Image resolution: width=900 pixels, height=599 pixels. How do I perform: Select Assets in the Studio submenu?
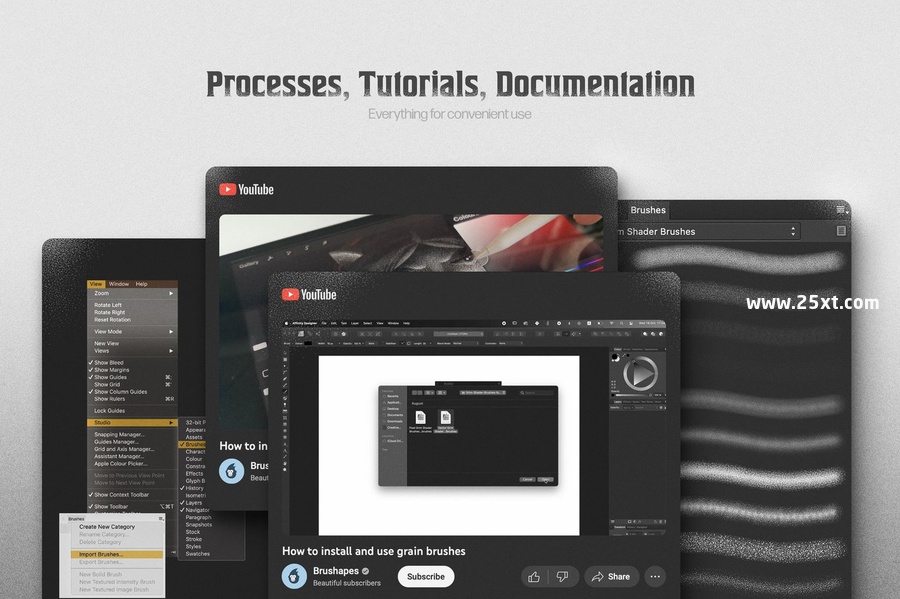194,437
